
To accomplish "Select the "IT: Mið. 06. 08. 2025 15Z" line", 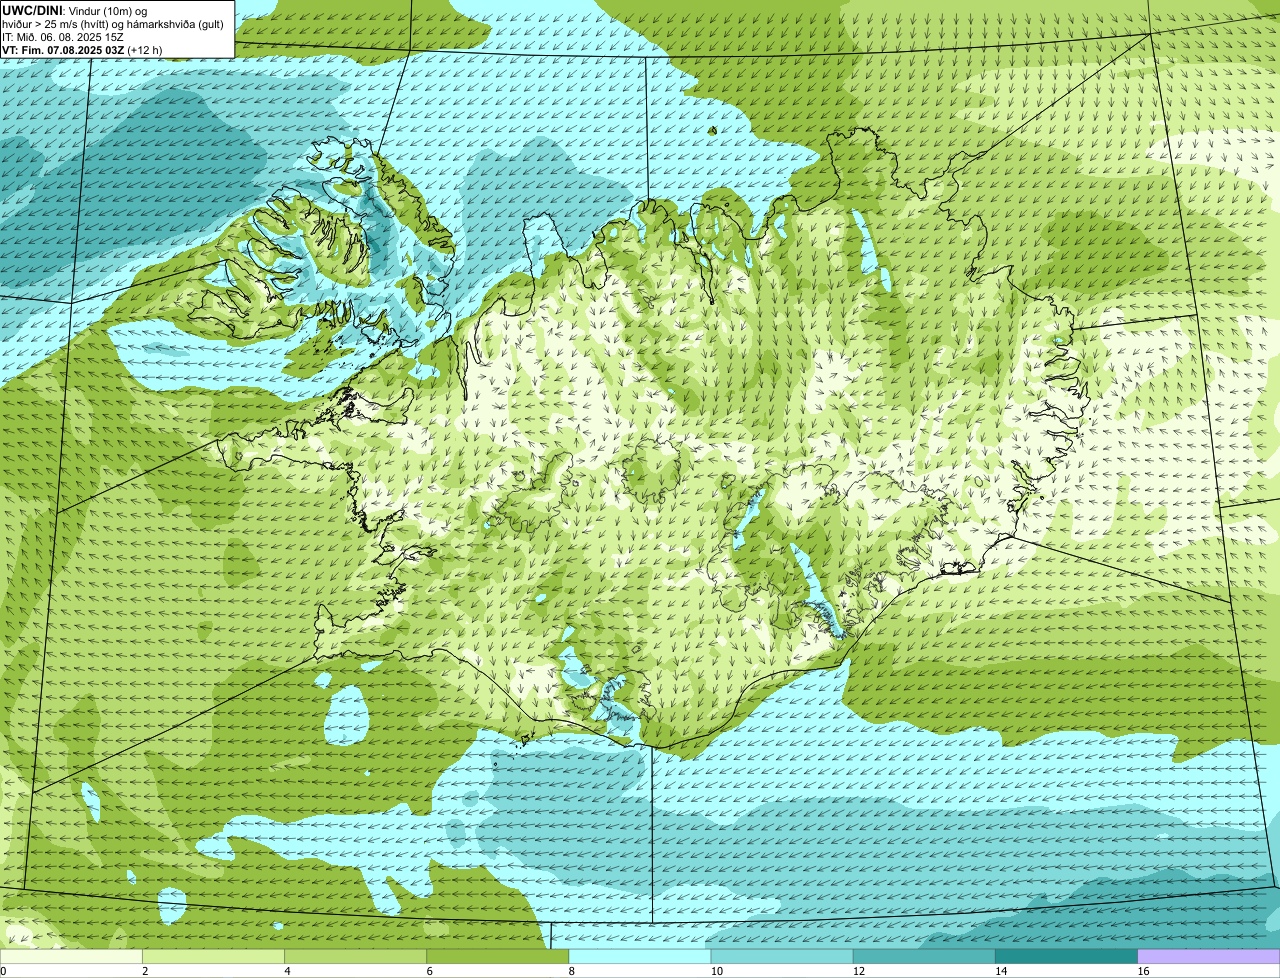I will tap(63, 36).
